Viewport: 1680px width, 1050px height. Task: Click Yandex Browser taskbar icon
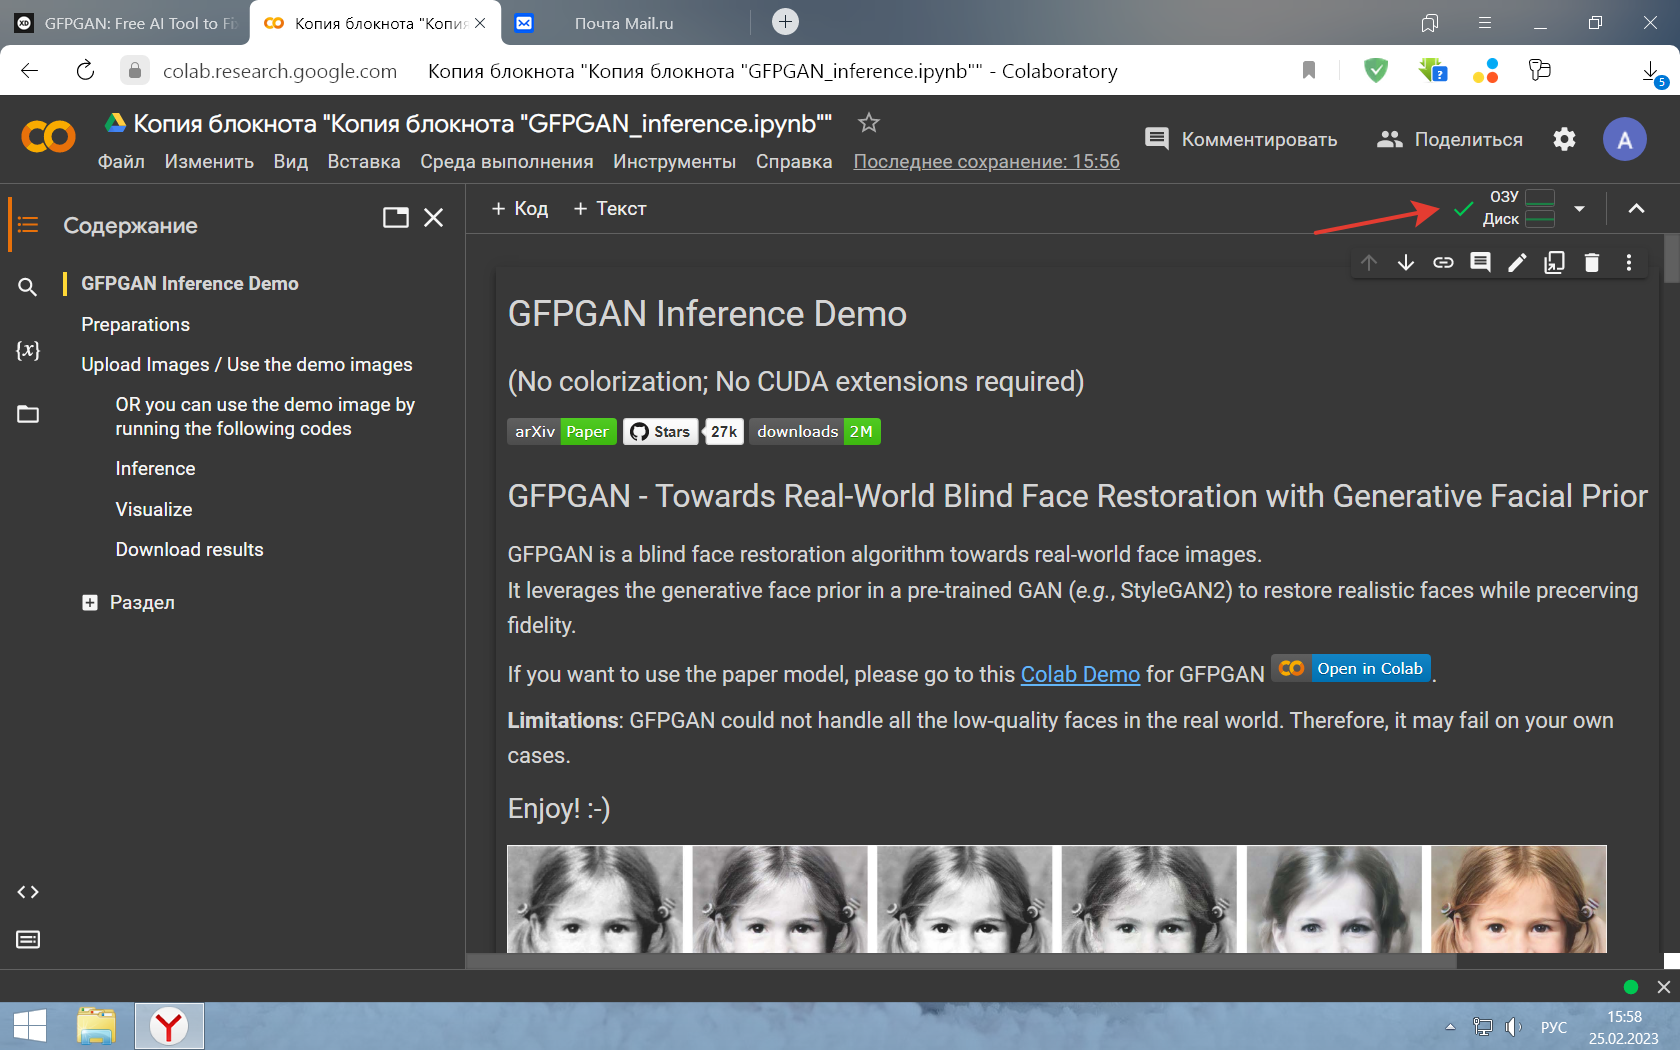point(169,1026)
